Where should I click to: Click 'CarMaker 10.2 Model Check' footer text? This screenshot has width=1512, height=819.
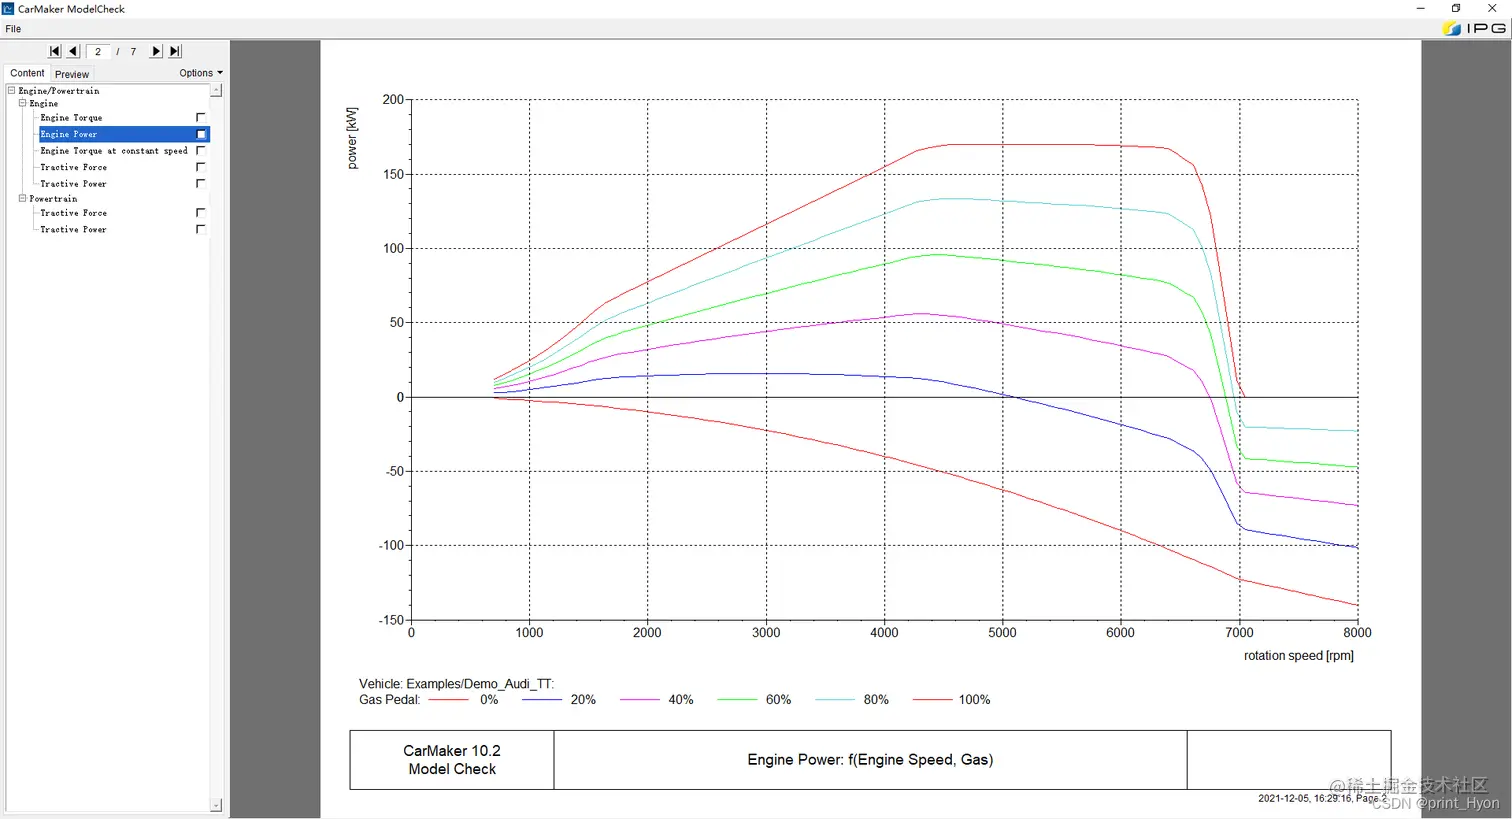tap(452, 760)
